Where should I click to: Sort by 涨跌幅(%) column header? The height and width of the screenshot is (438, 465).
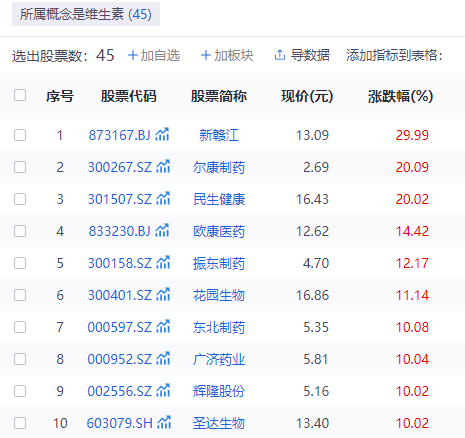coord(400,96)
